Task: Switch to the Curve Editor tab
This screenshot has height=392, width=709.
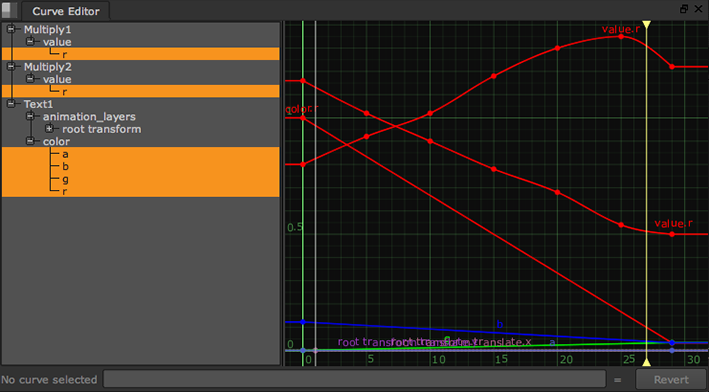Action: [x=66, y=11]
